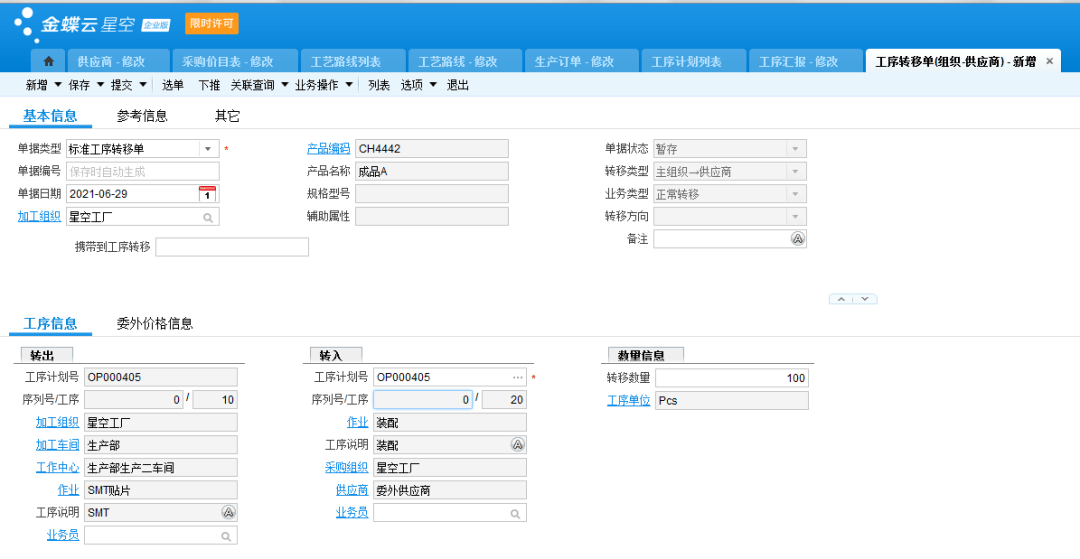Open calendar picker for 单据日期

[207, 194]
